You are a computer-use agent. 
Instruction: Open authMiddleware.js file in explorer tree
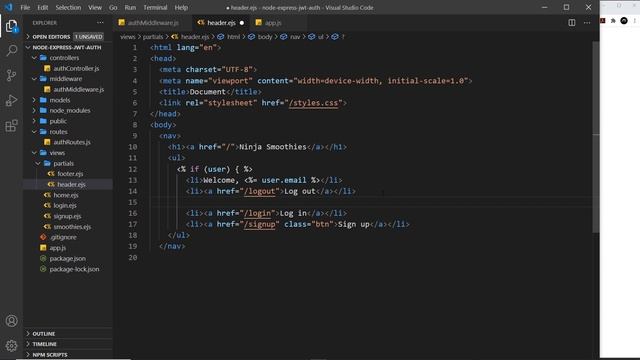coord(79,89)
